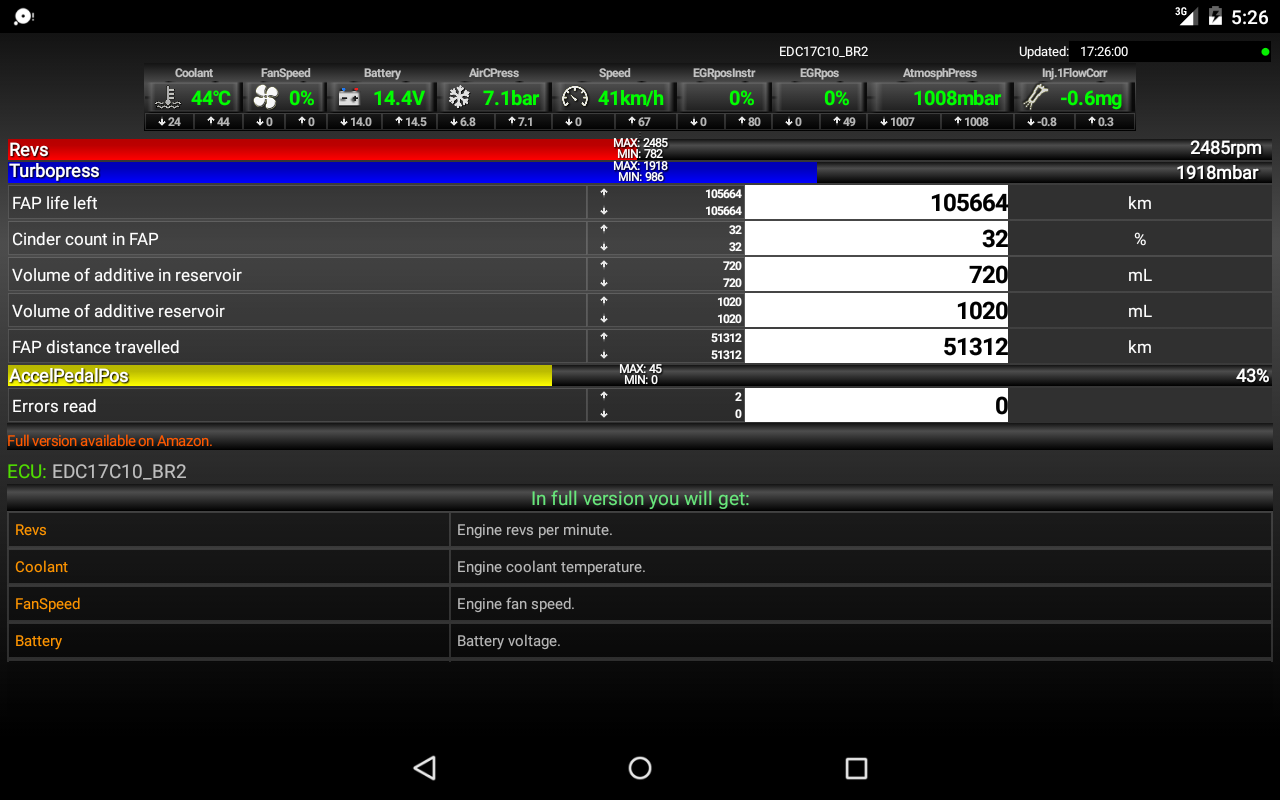Viewport: 1280px width, 800px height.
Task: Tap the 7.1bar air conditioning pressure reading
Action: [x=511, y=98]
